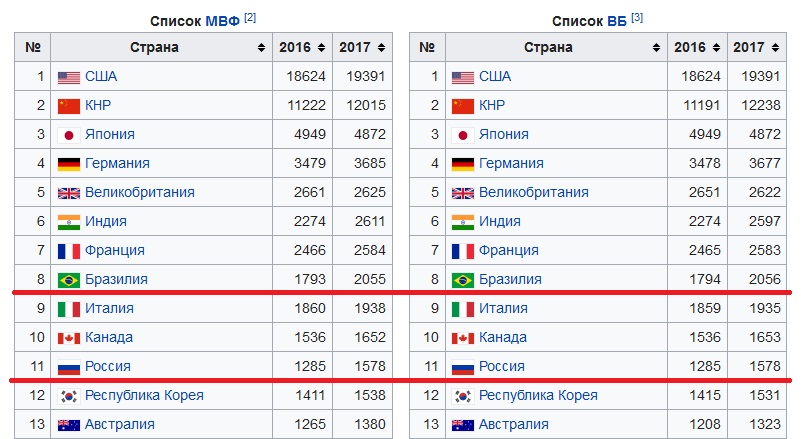The image size is (801, 439).
Task: Sort IMF table by 2017 column
Action: [381, 48]
